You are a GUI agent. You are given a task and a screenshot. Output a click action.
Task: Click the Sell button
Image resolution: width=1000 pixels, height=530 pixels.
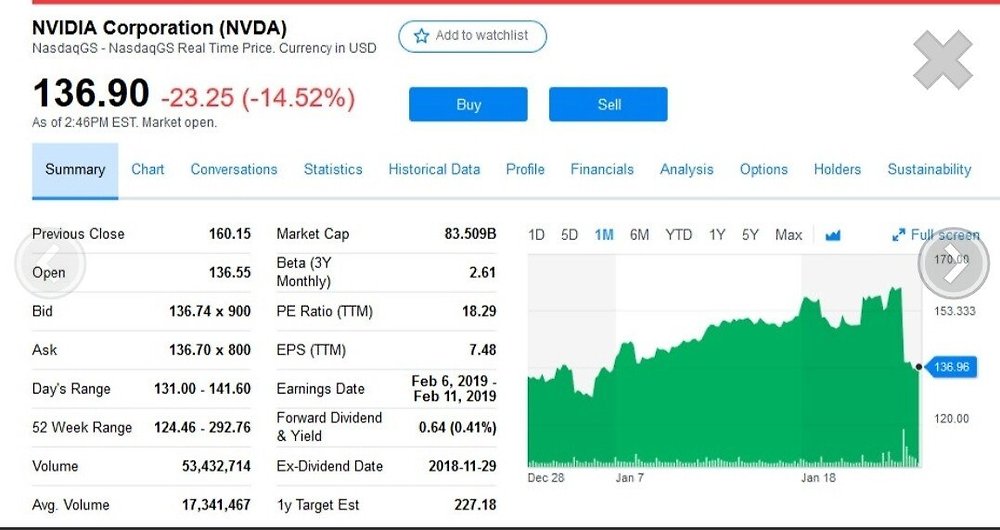click(608, 104)
